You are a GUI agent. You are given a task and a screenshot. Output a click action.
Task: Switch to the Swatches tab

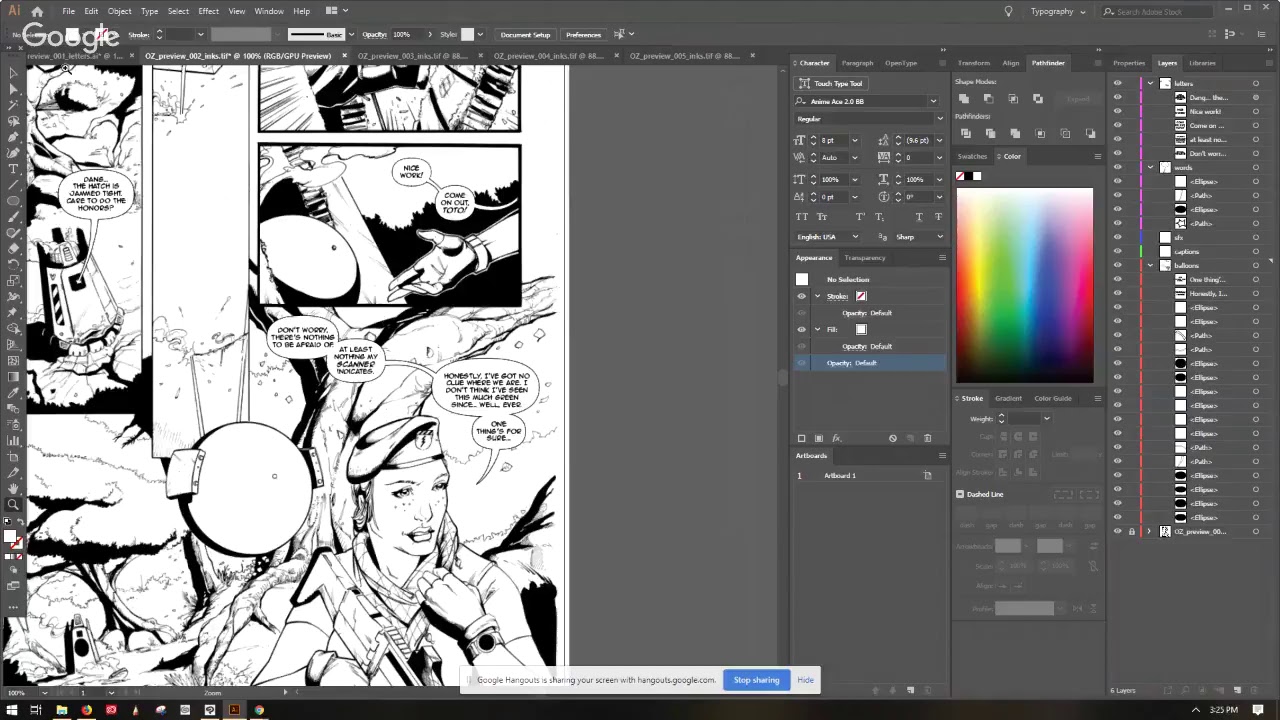[971, 156]
